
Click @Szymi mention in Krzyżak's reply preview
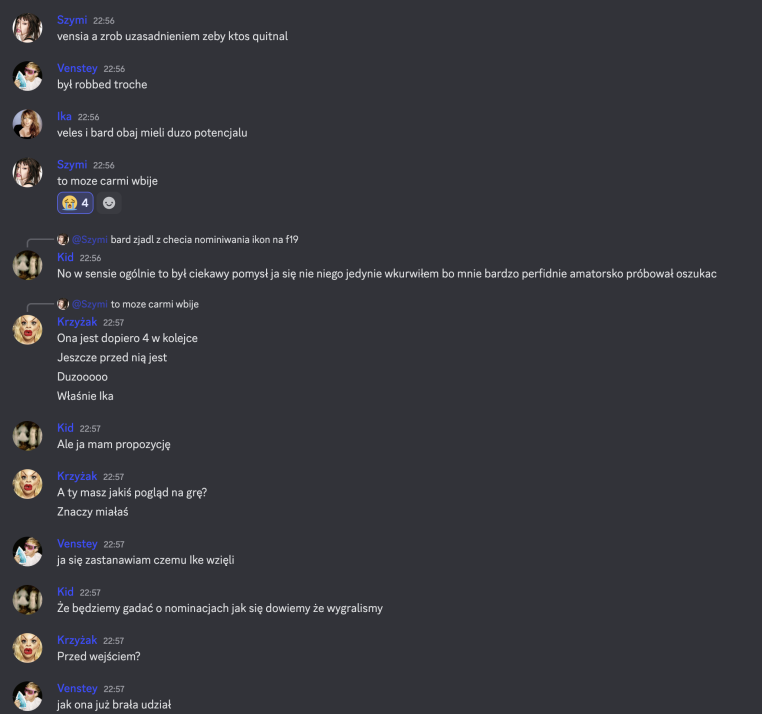[90, 304]
